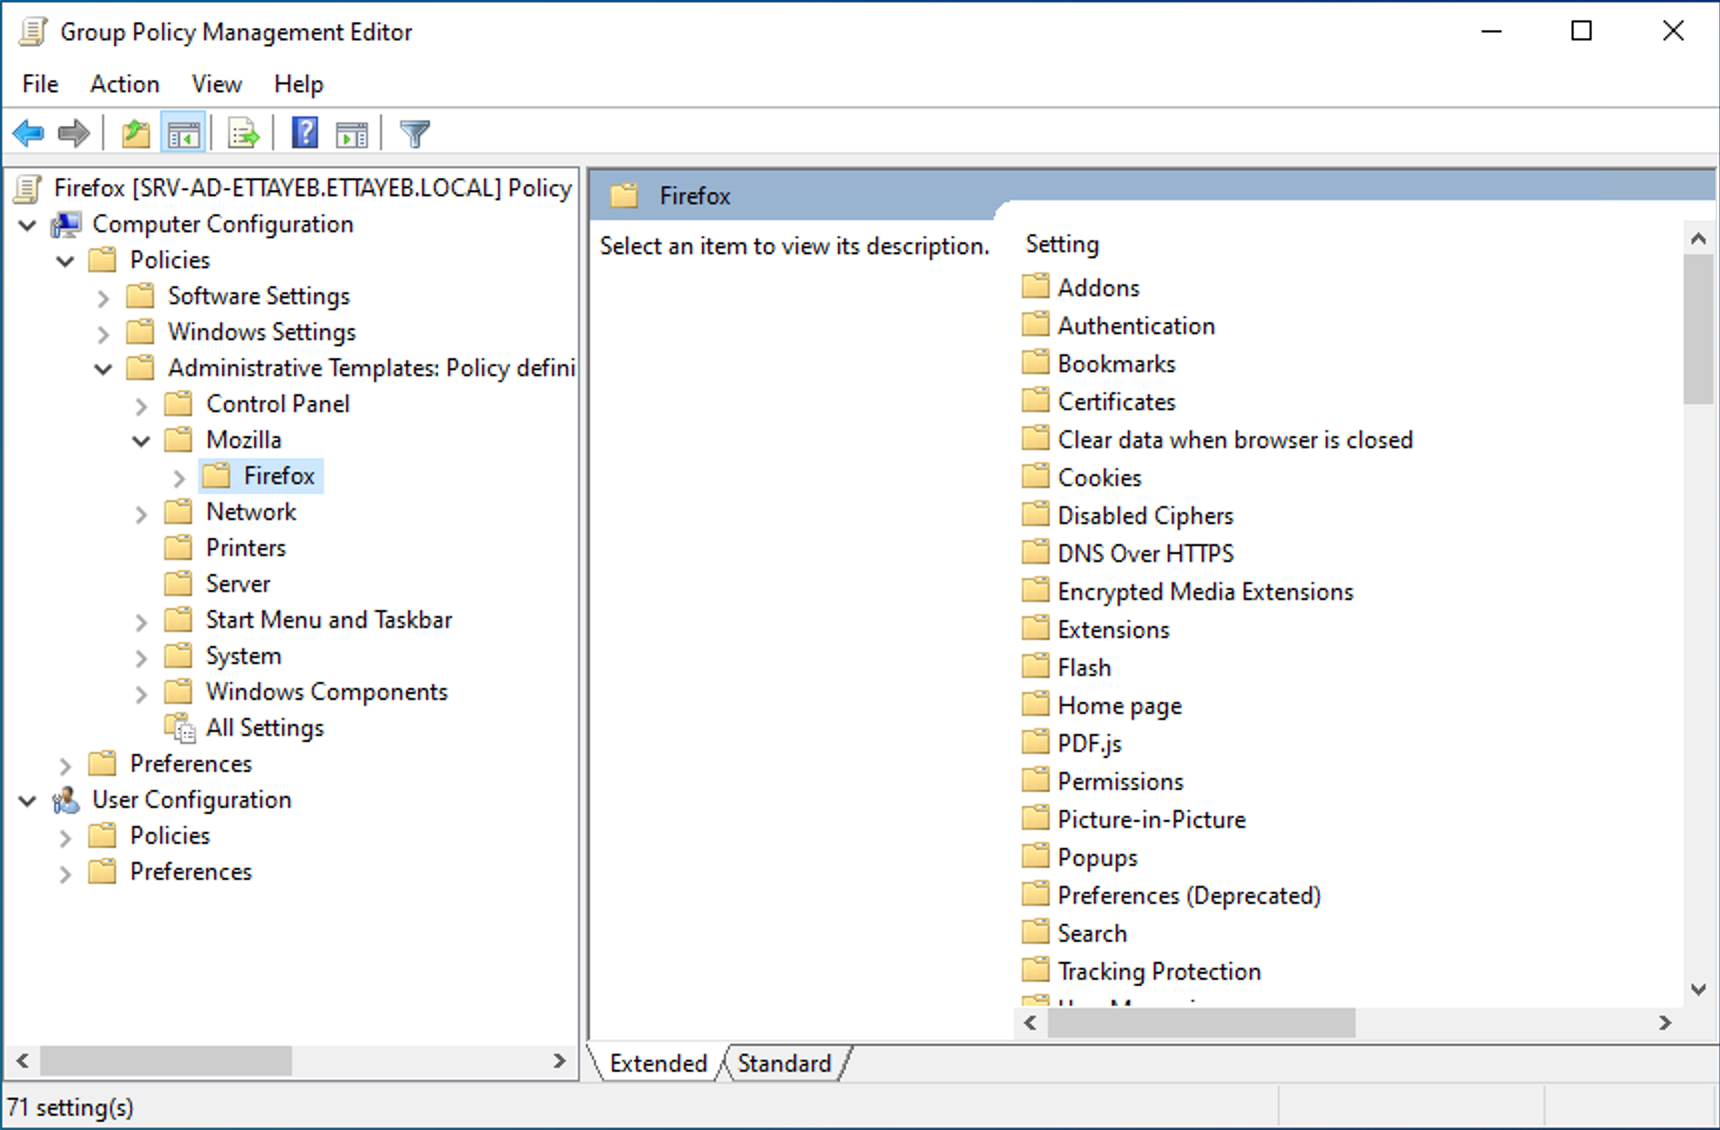Select Policies under User Configuration

(x=170, y=836)
